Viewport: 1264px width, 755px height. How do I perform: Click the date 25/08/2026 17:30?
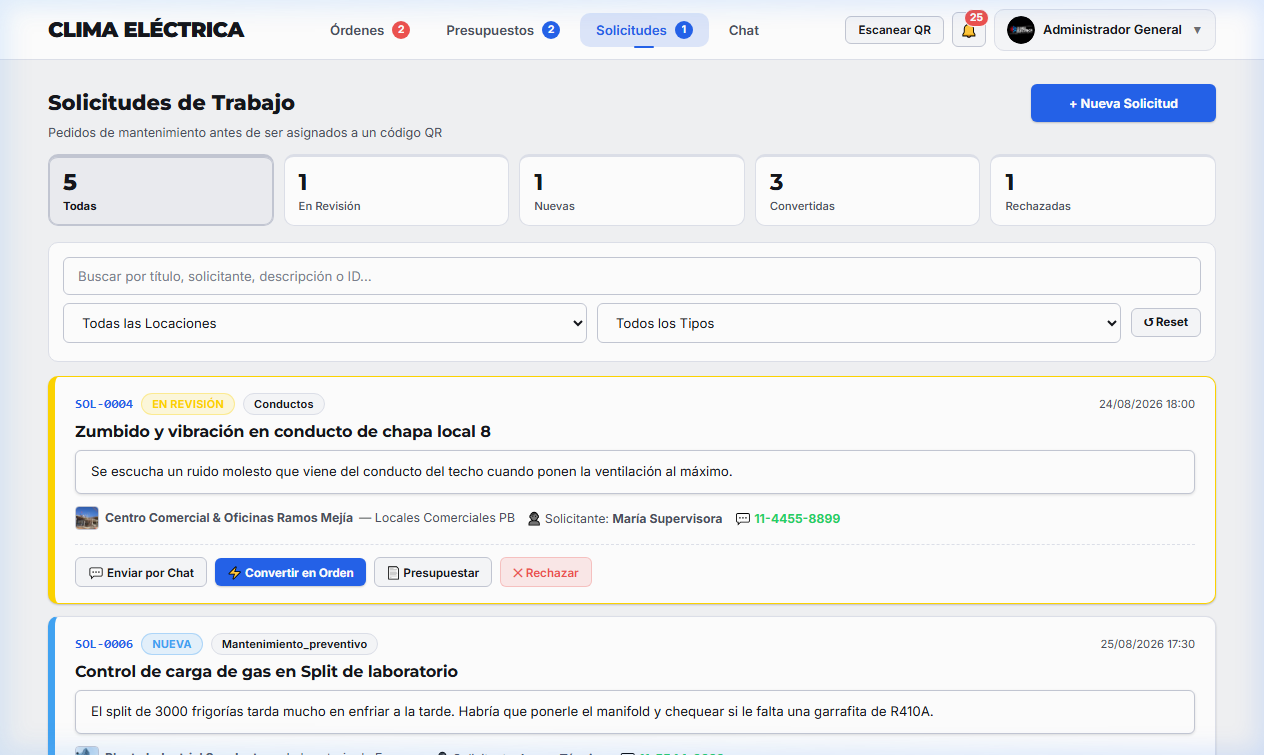(x=1148, y=644)
